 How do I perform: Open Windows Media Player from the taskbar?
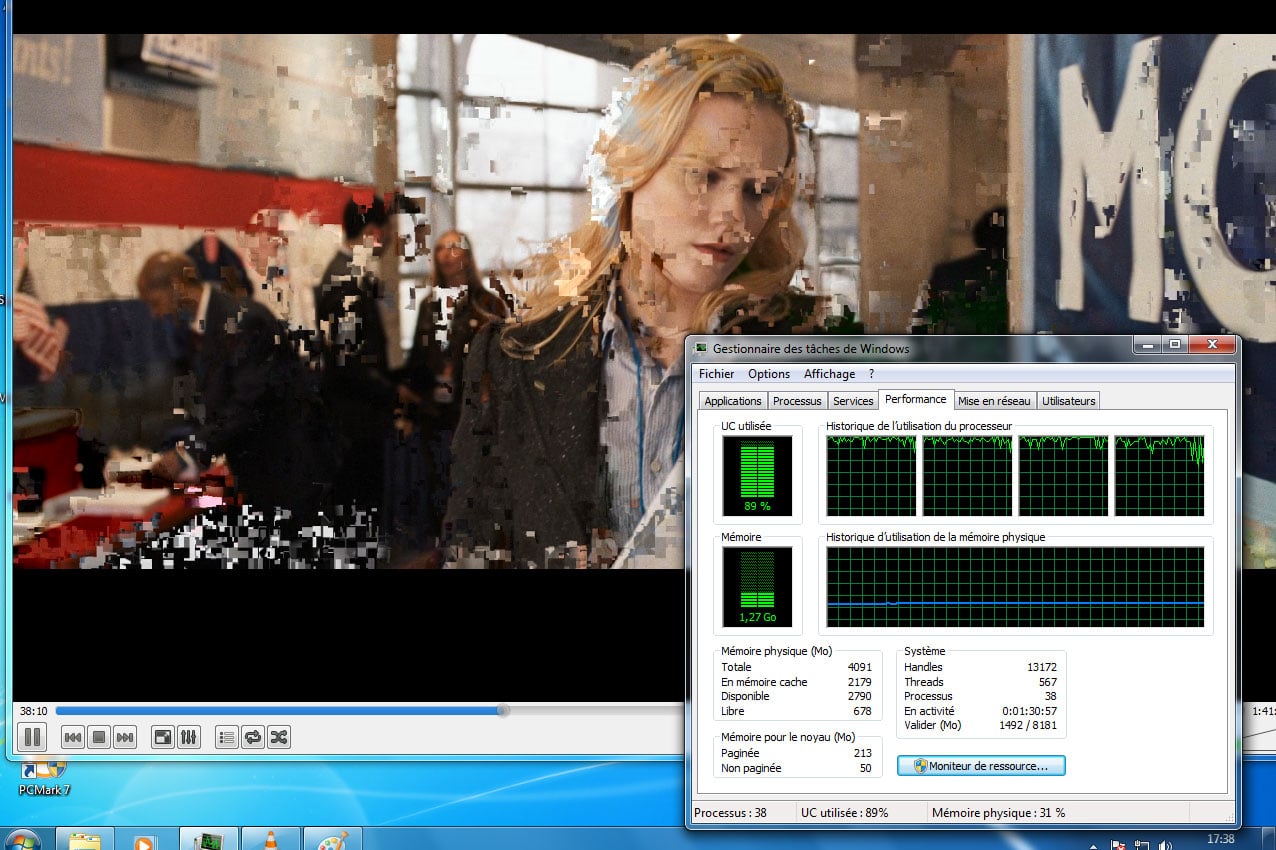(x=146, y=840)
